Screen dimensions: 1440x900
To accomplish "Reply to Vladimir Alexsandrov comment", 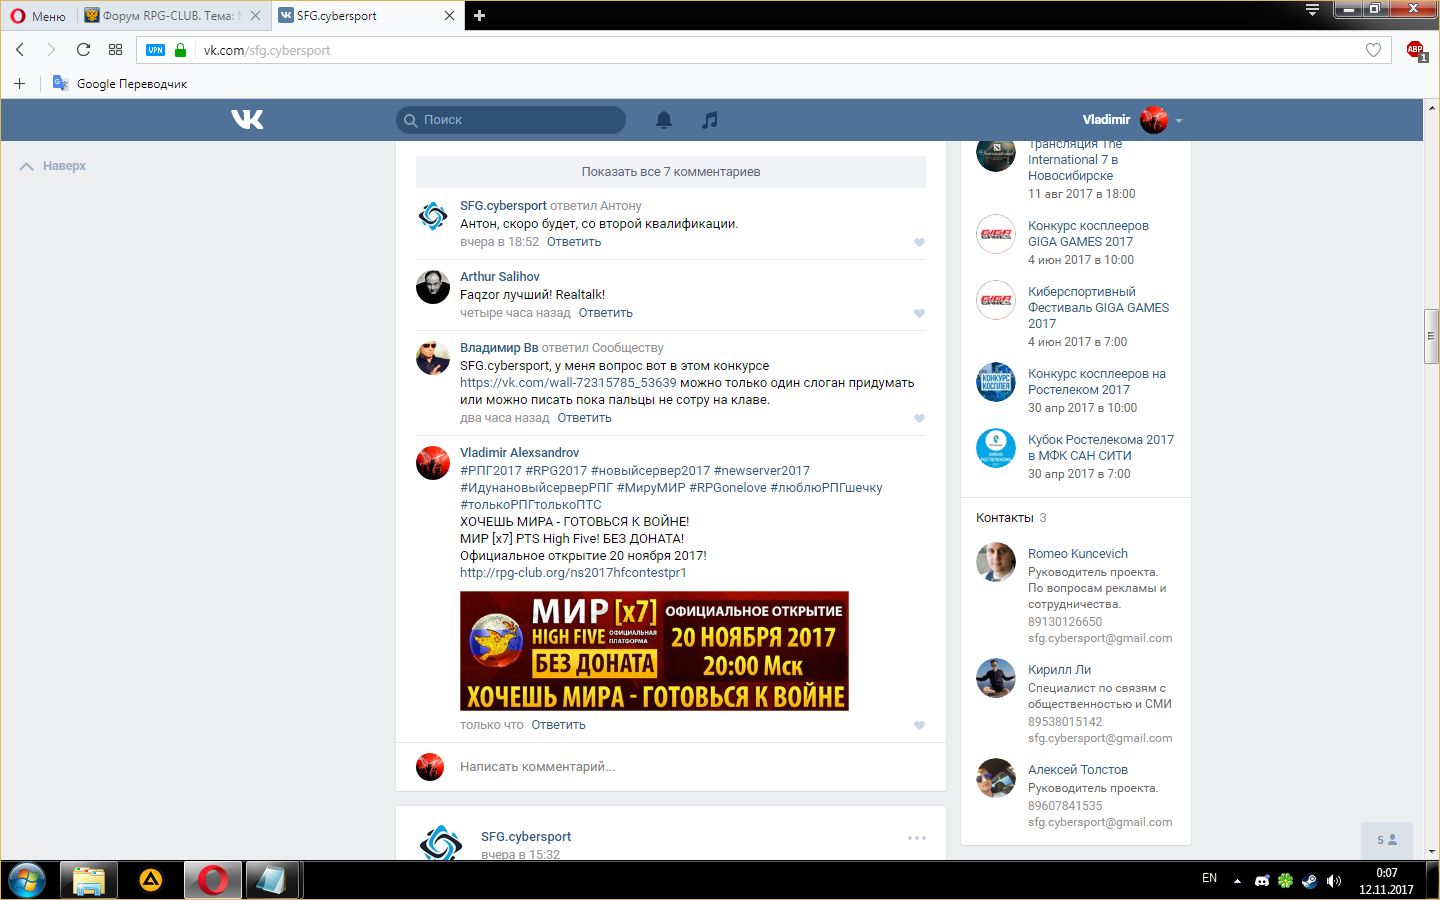I will [x=558, y=725].
